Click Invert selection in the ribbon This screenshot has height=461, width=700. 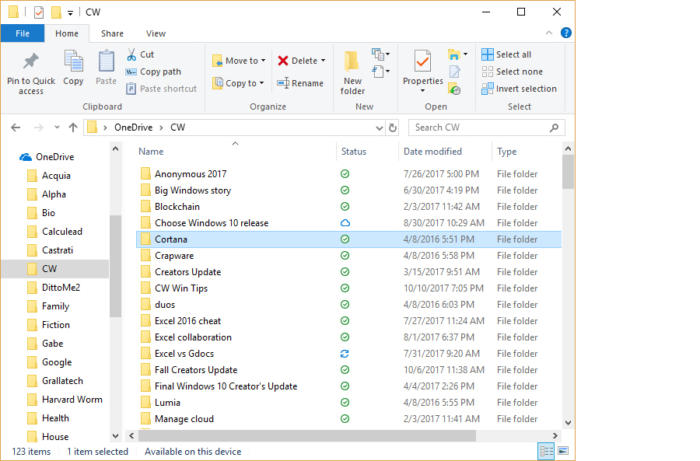coord(519,89)
